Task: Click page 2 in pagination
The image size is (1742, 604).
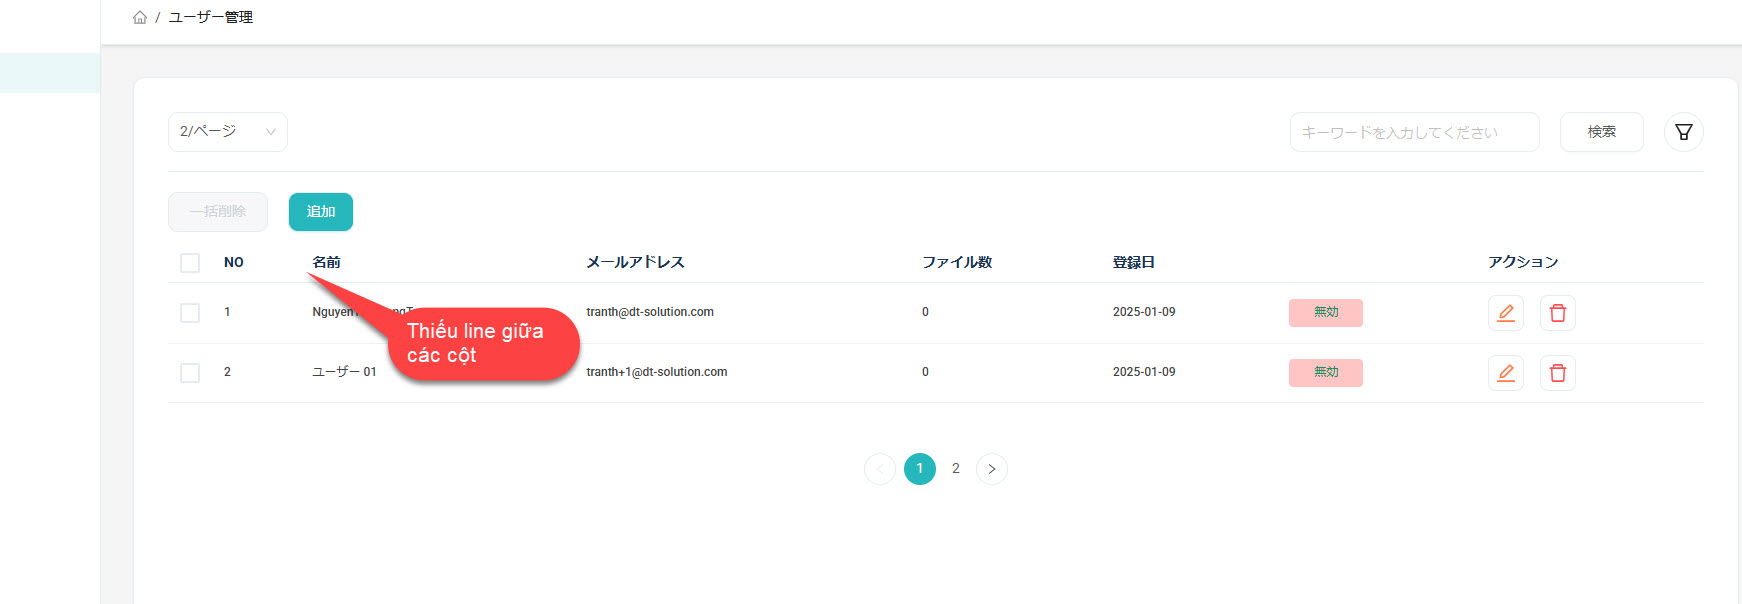Action: (955, 469)
